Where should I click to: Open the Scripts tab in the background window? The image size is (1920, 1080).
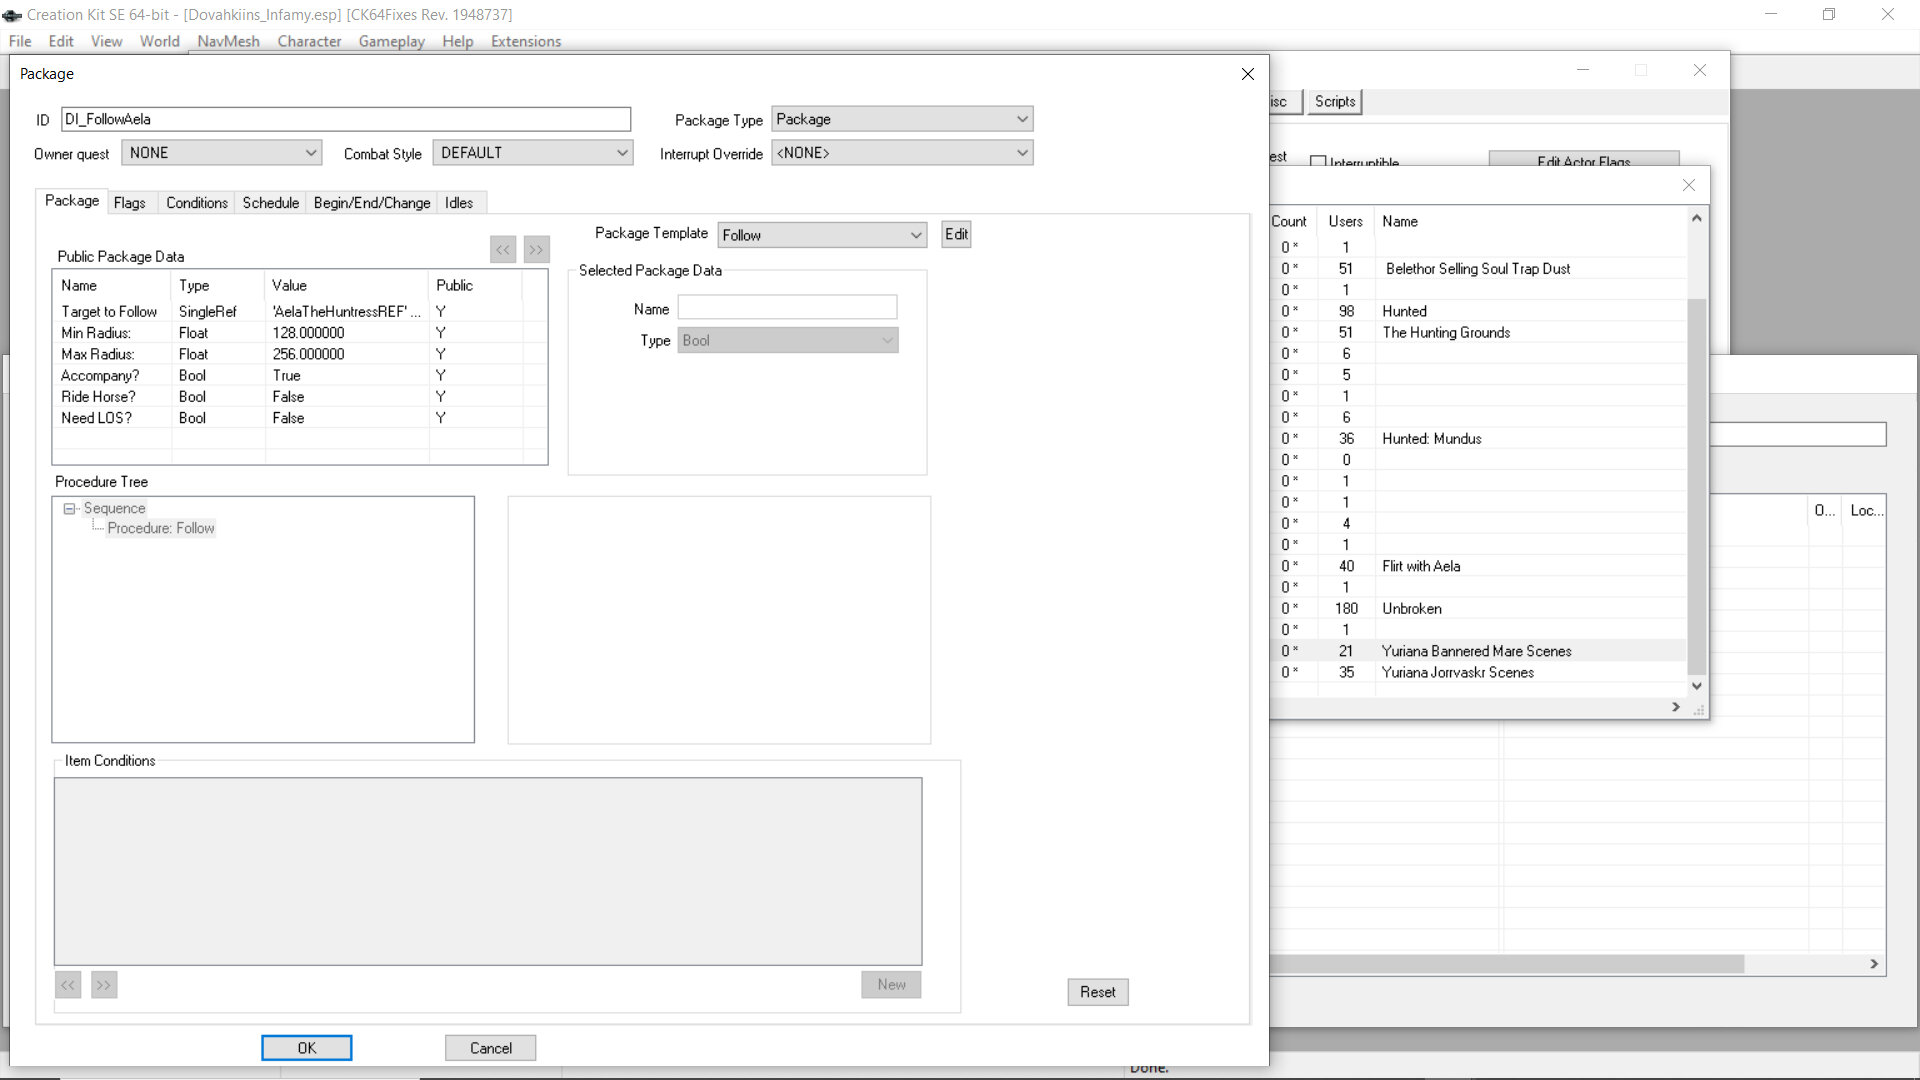[1335, 102]
